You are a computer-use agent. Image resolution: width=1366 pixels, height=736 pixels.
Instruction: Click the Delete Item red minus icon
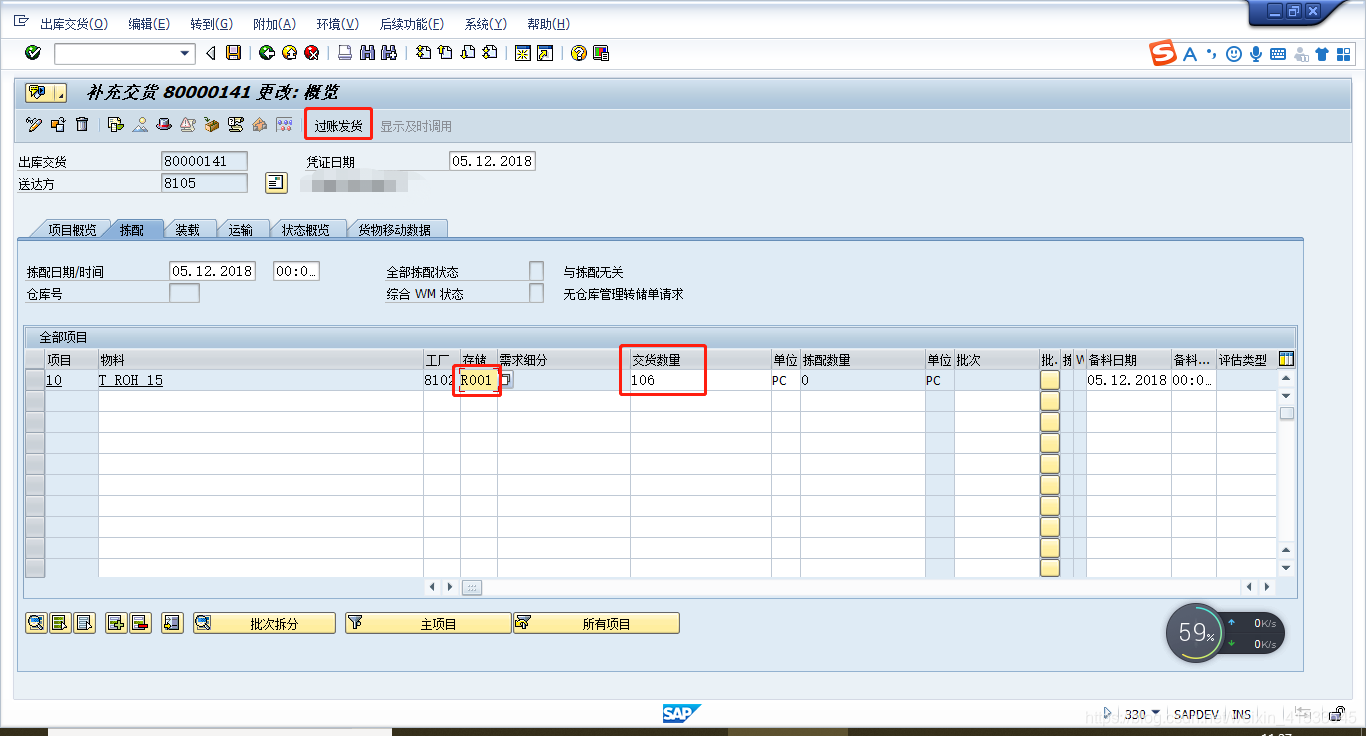tap(139, 623)
